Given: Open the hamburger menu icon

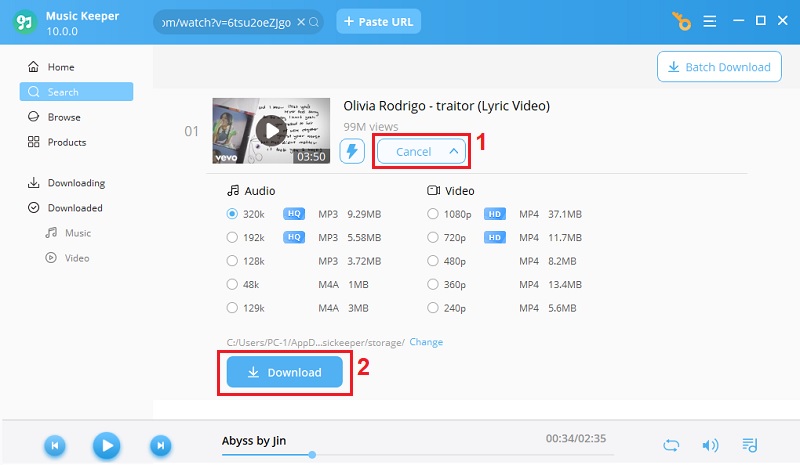Looking at the screenshot, I should click(710, 21).
